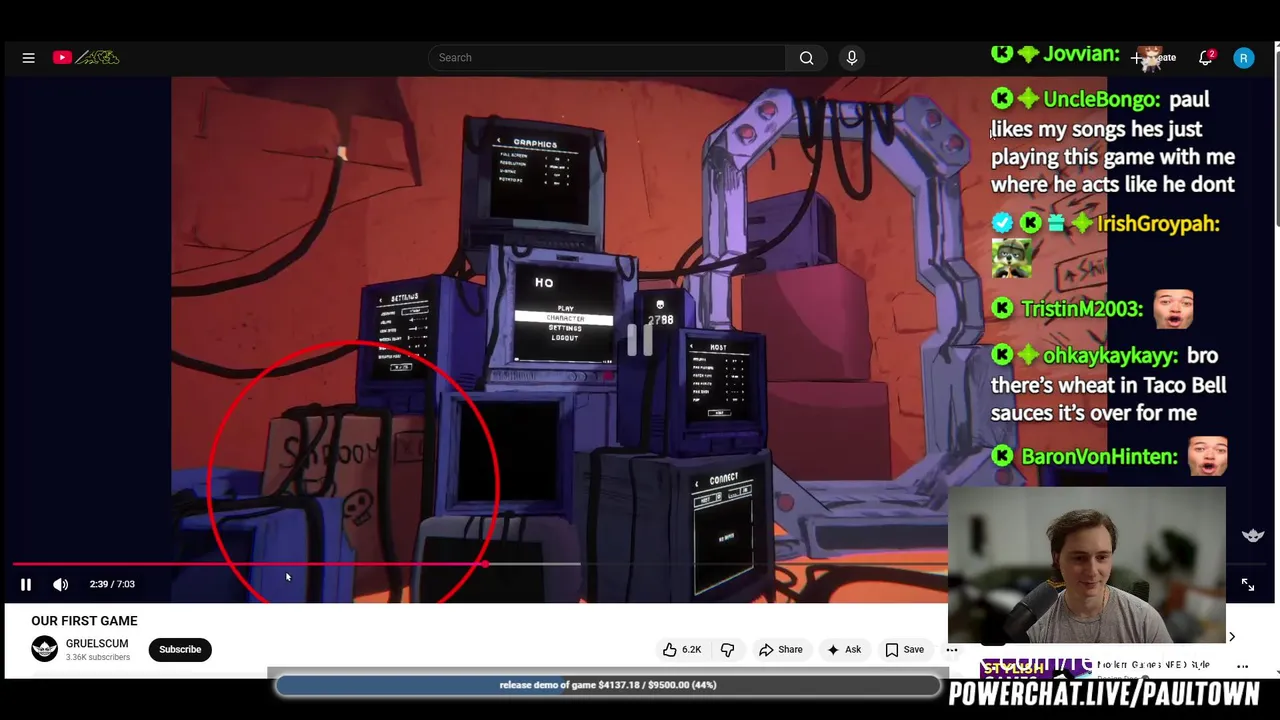Screen dimensions: 1280x720
Task: Click the video title OUR FIRST GAME
Action: [x=84, y=621]
